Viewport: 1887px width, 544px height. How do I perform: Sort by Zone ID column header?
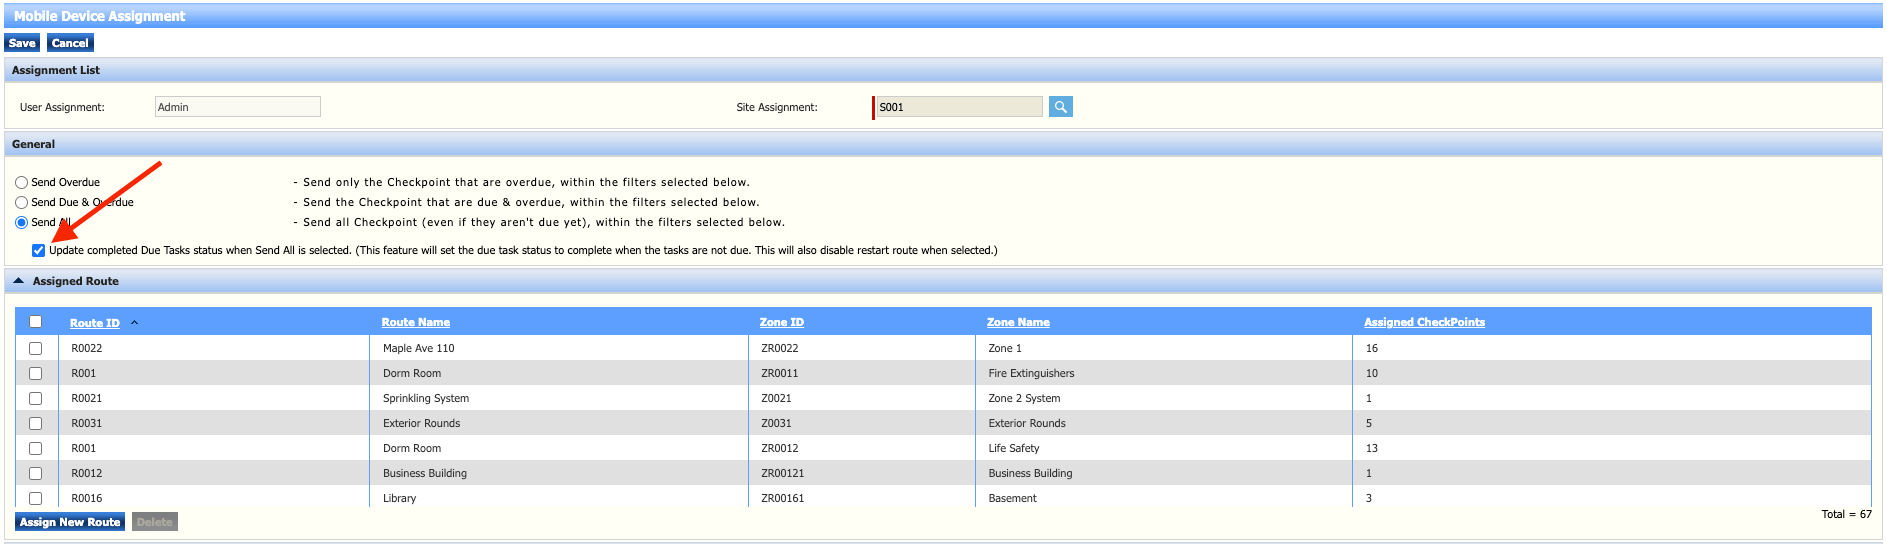pos(781,323)
